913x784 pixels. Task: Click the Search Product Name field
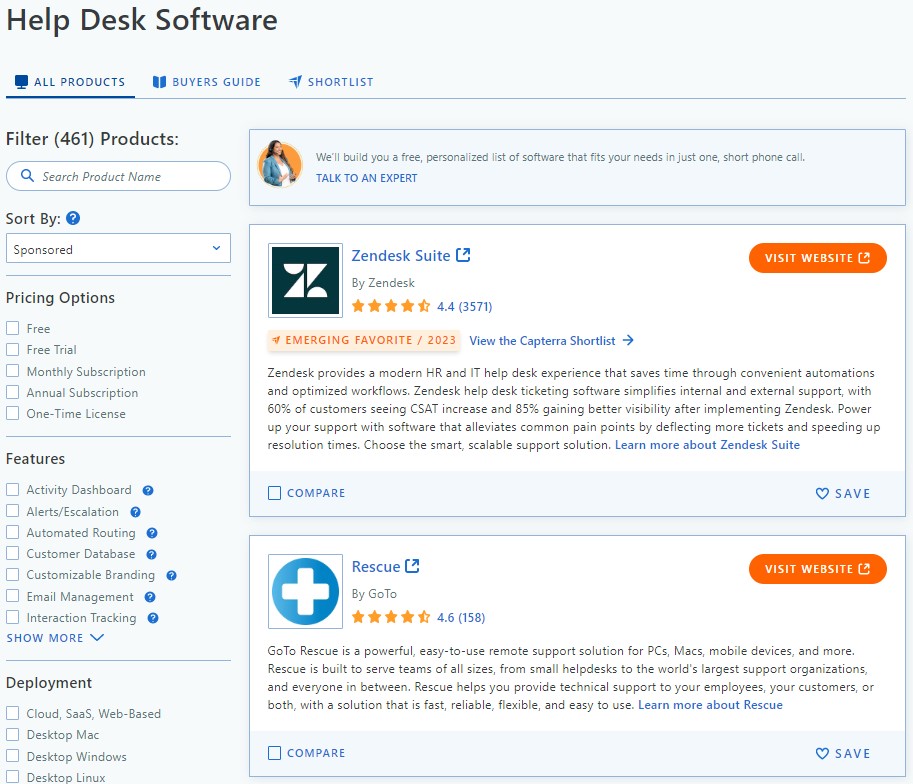pos(118,177)
